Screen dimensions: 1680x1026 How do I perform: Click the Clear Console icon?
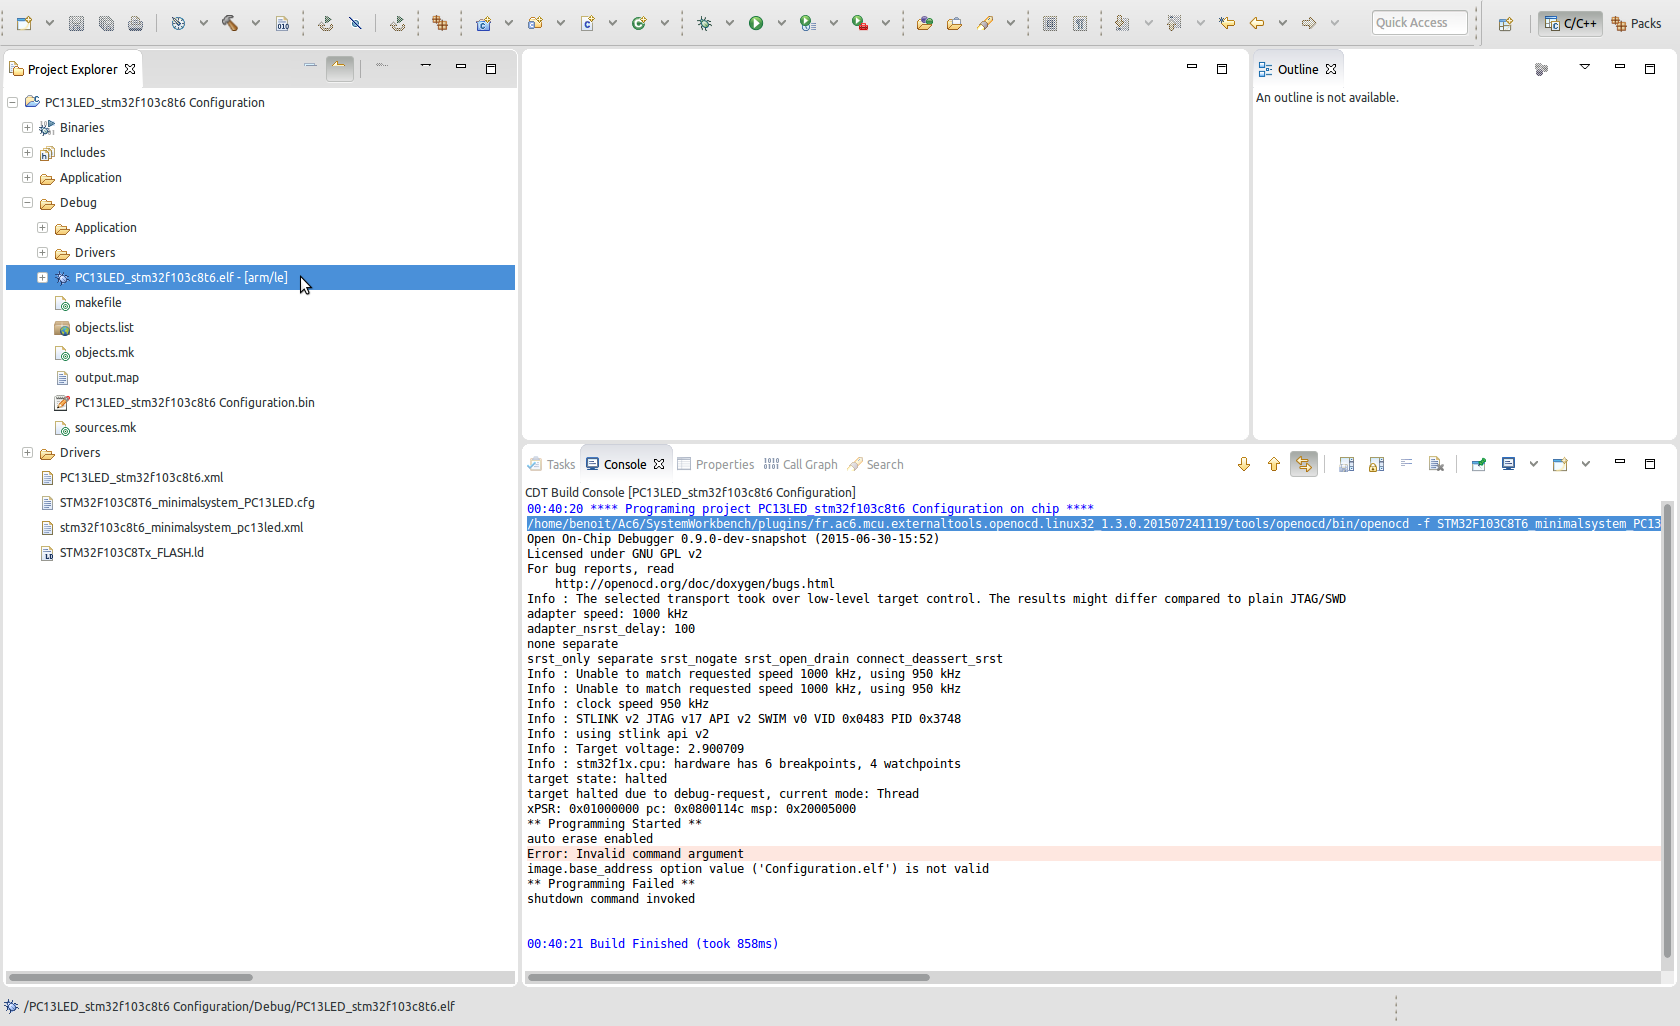click(x=1436, y=464)
